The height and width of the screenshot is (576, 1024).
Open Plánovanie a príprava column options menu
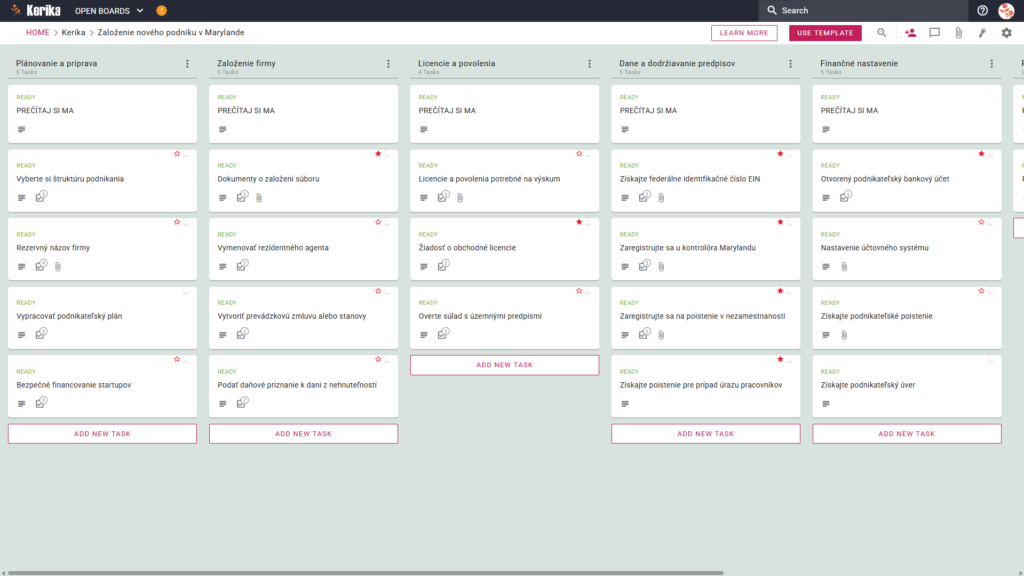click(187, 64)
